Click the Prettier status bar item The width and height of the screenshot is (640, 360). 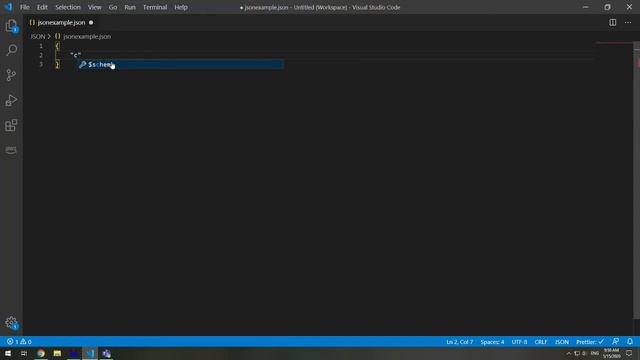590,342
